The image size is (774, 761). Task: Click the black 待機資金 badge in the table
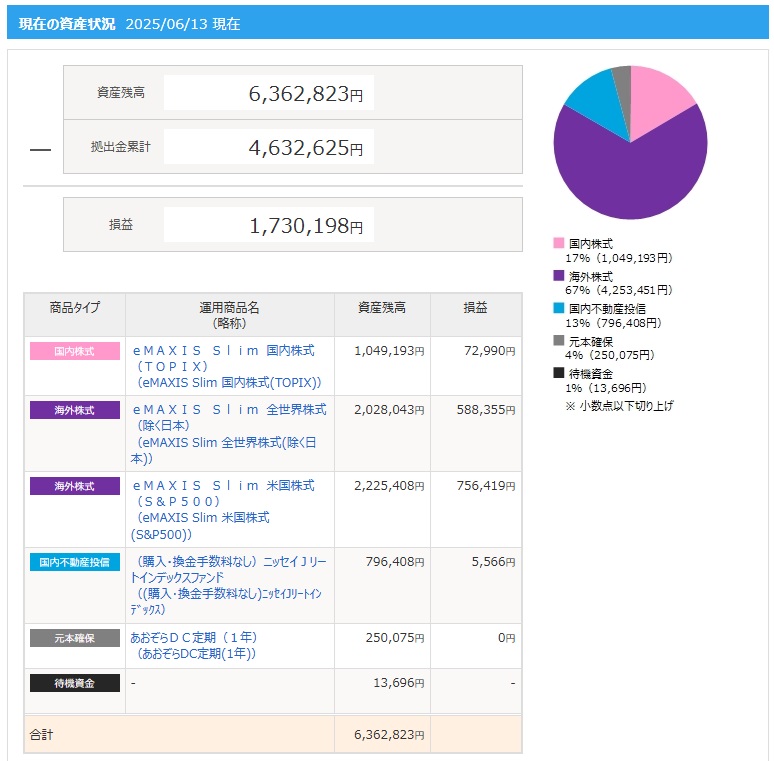[75, 683]
